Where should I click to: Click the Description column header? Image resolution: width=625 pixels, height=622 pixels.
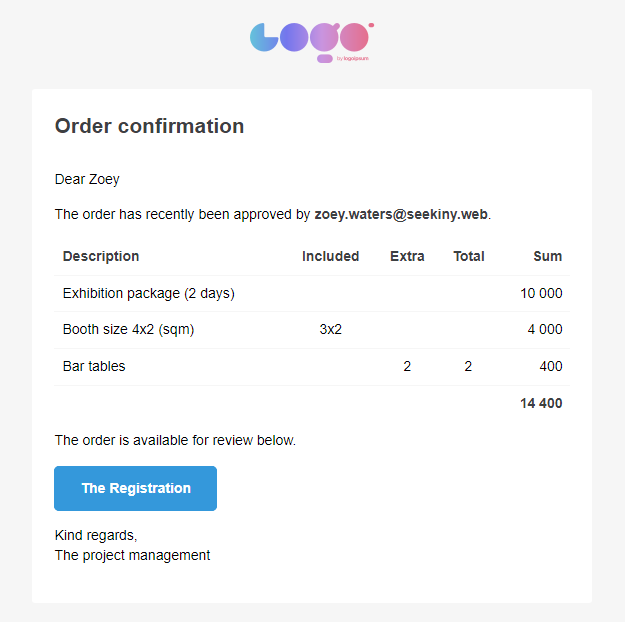(101, 256)
